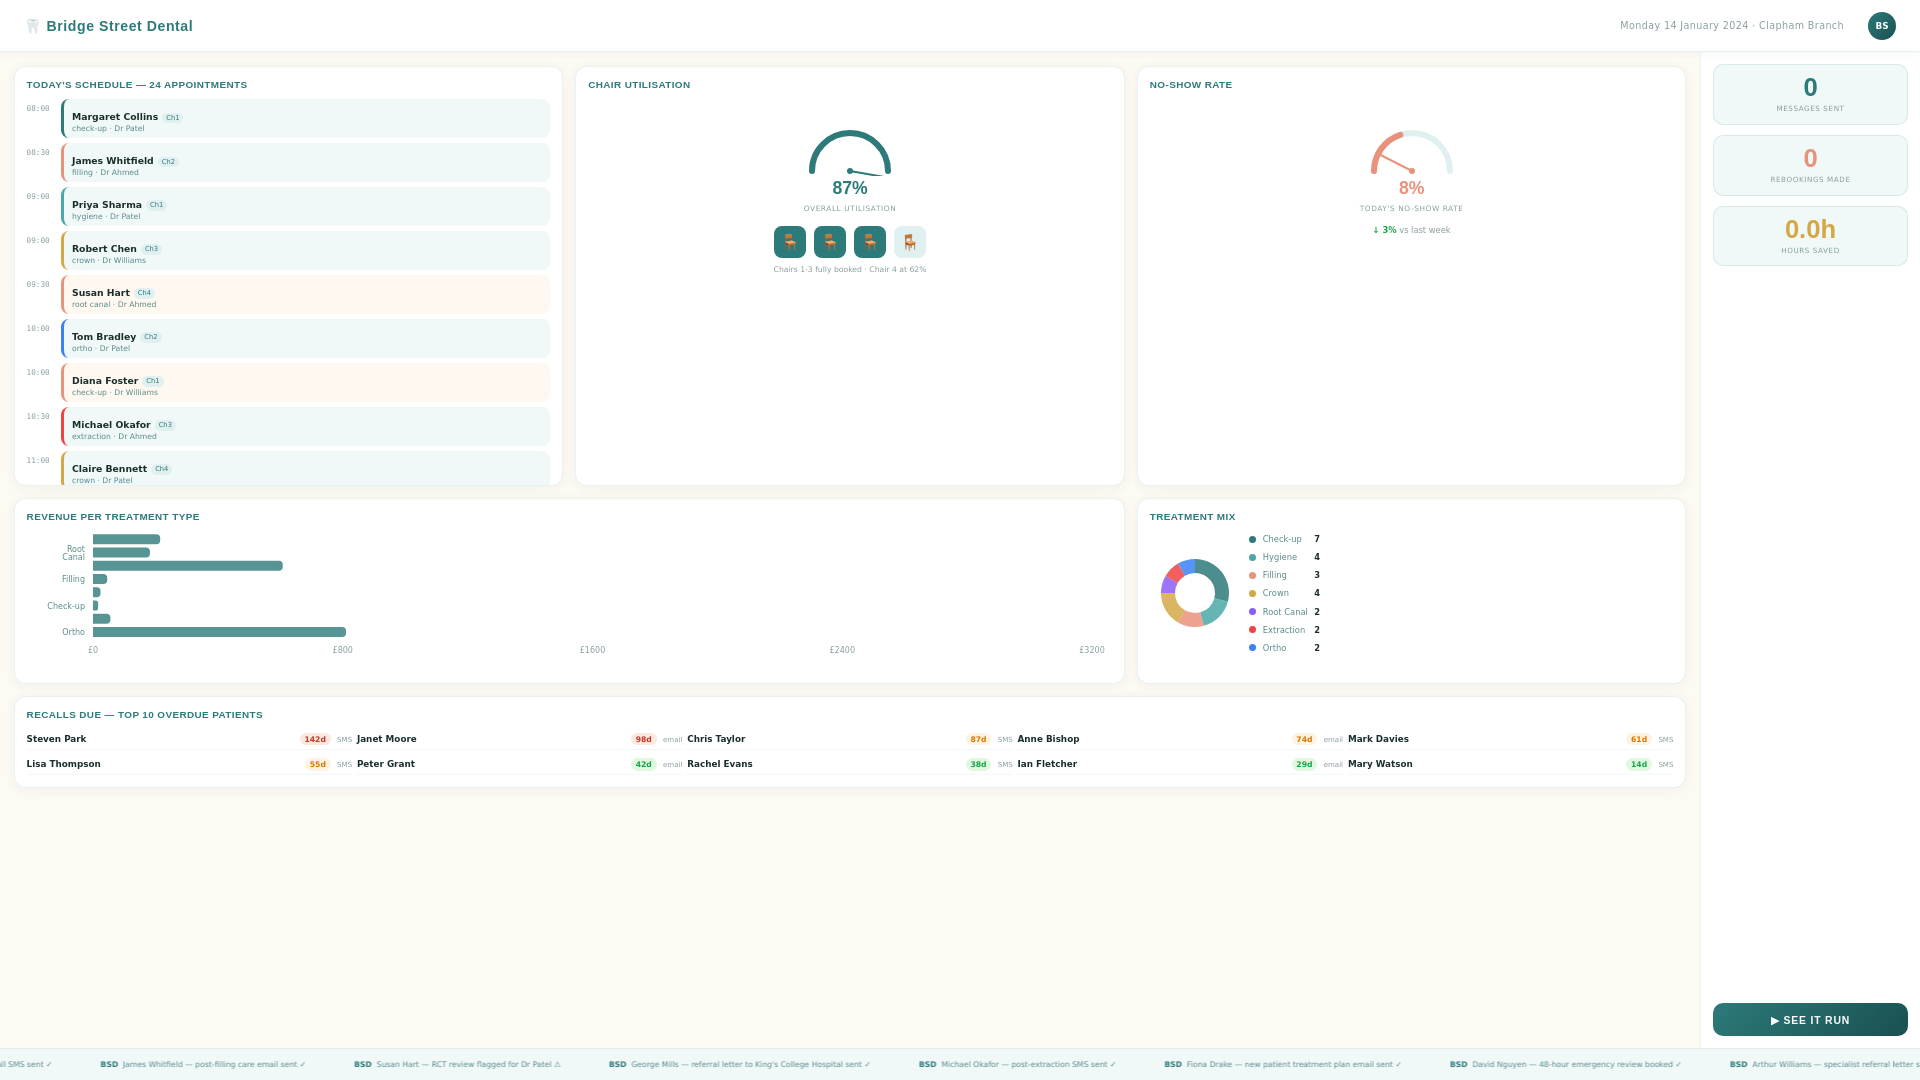Click the Root Canal legend colour dot
1920x1080 pixels.
tap(1252, 612)
